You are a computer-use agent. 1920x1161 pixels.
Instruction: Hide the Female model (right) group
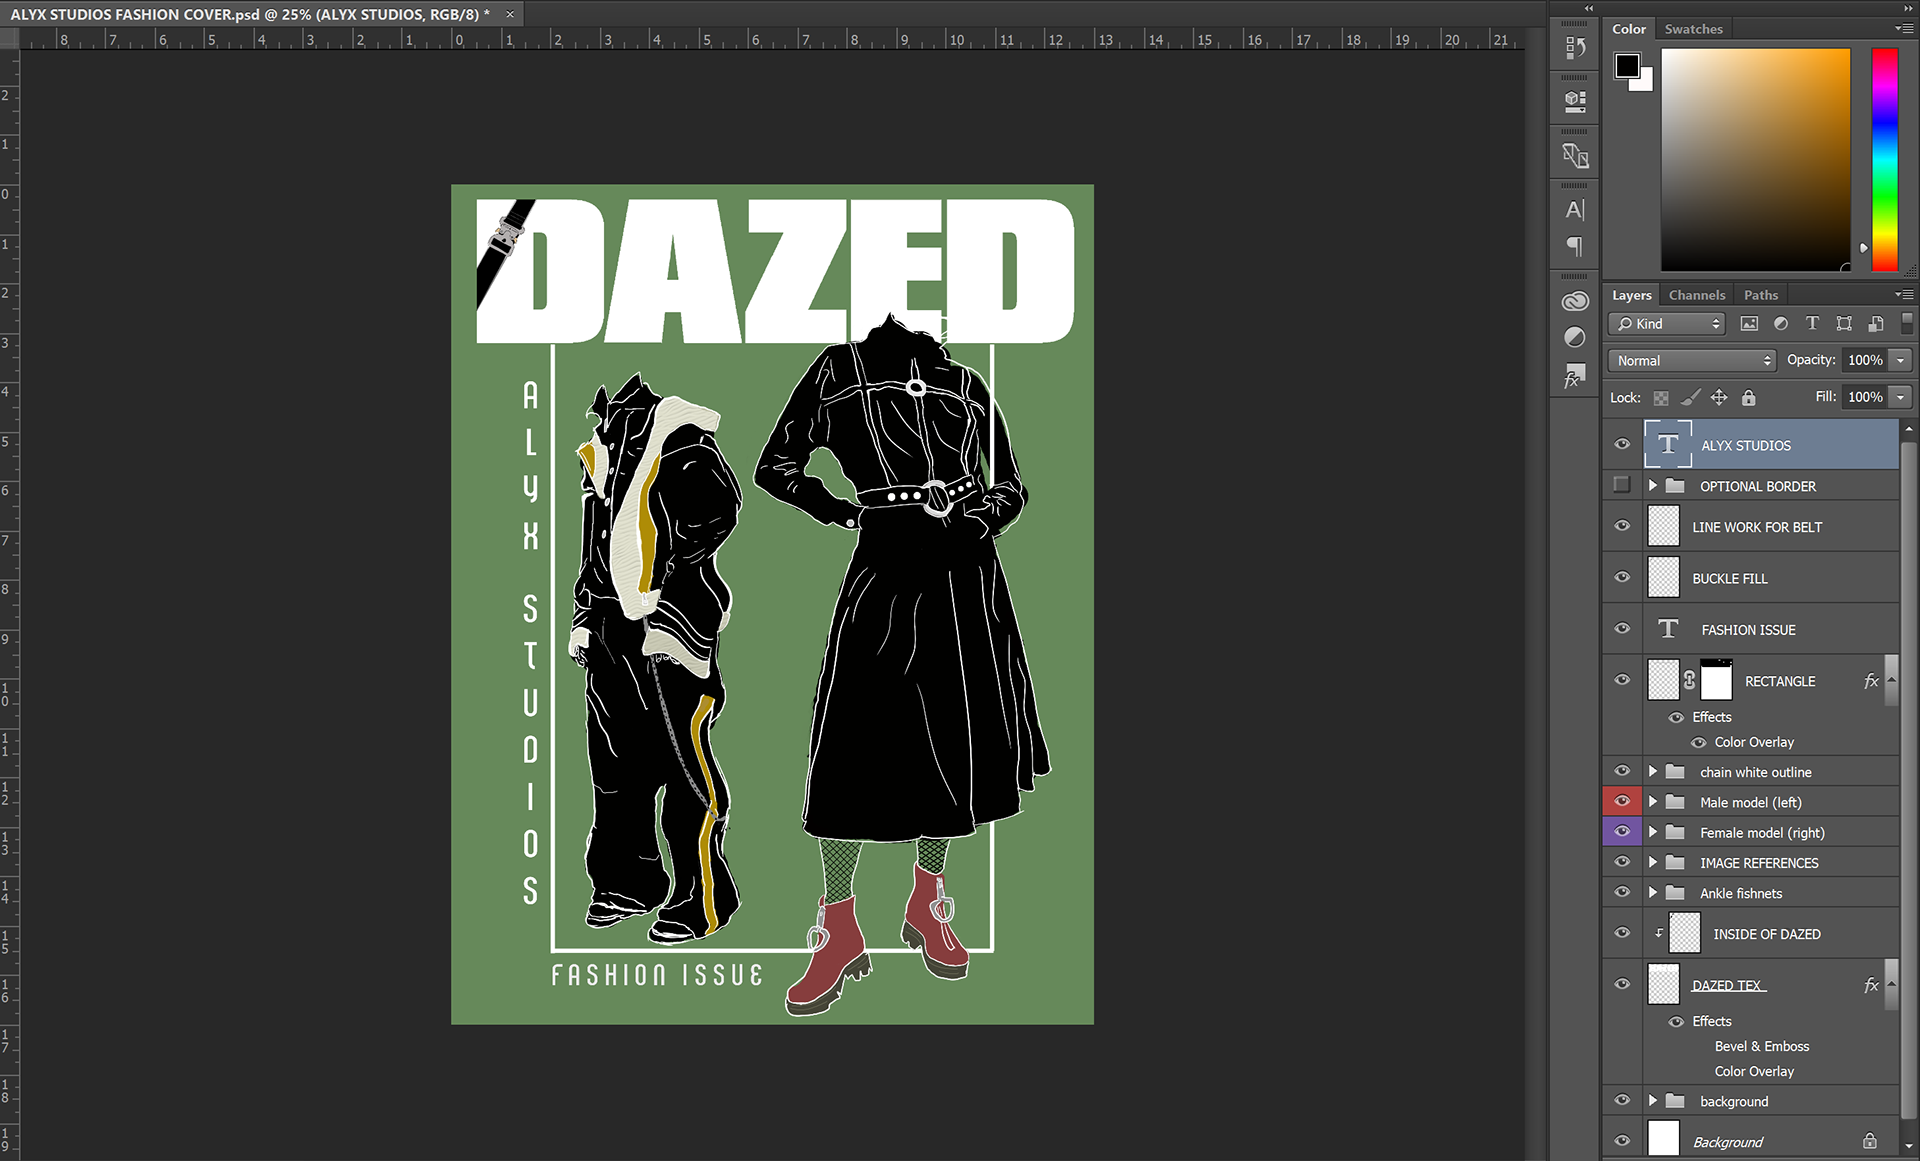coord(1622,831)
